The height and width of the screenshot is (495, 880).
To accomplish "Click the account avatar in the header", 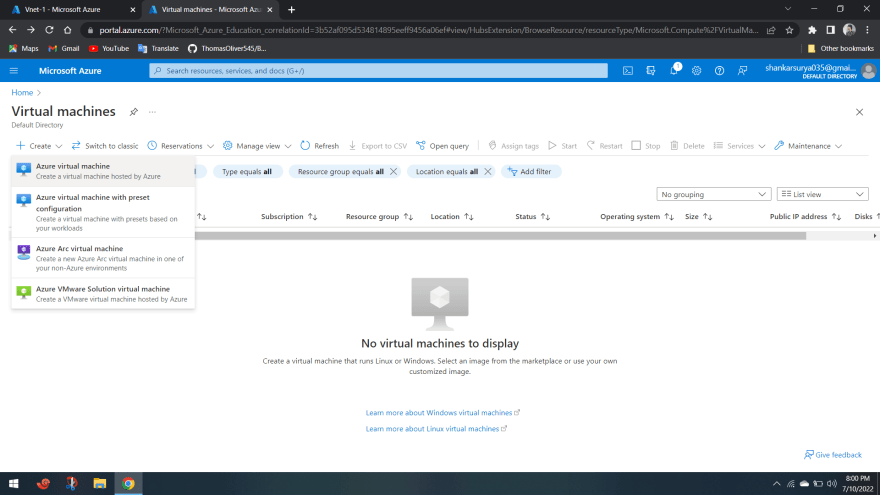I will (869, 71).
